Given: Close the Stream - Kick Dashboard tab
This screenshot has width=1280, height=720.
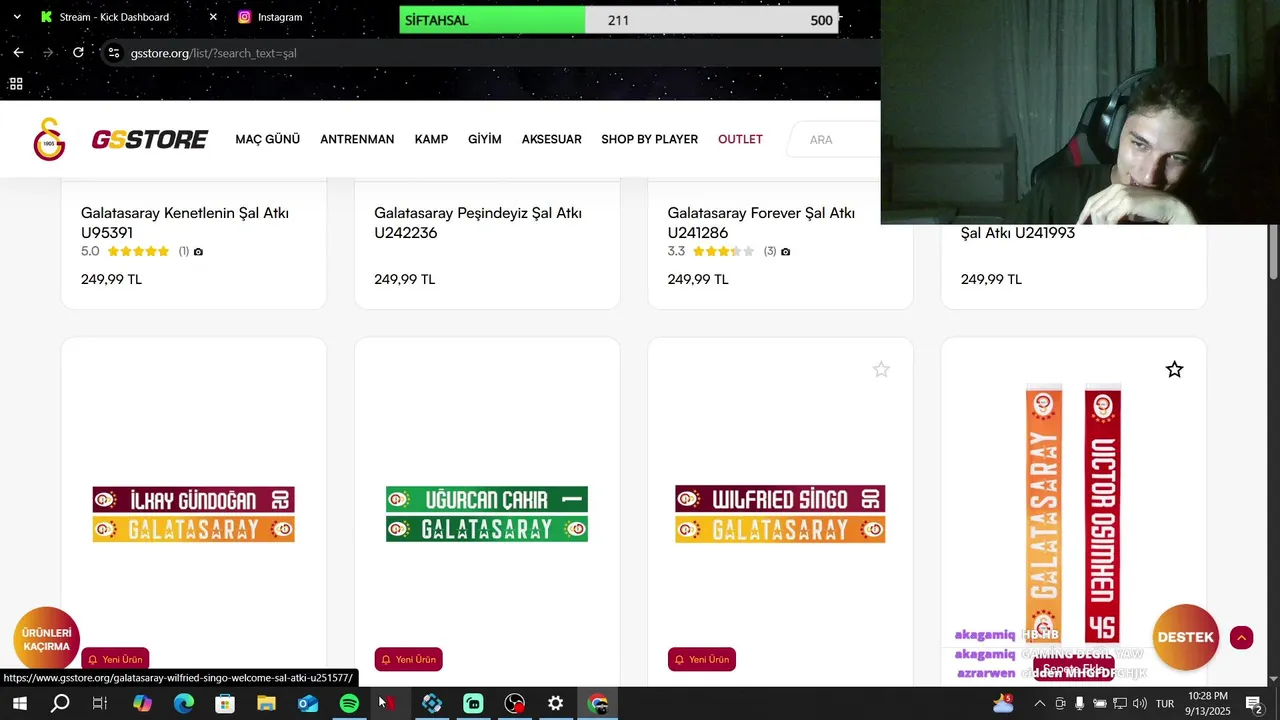Looking at the screenshot, I should 213,17.
